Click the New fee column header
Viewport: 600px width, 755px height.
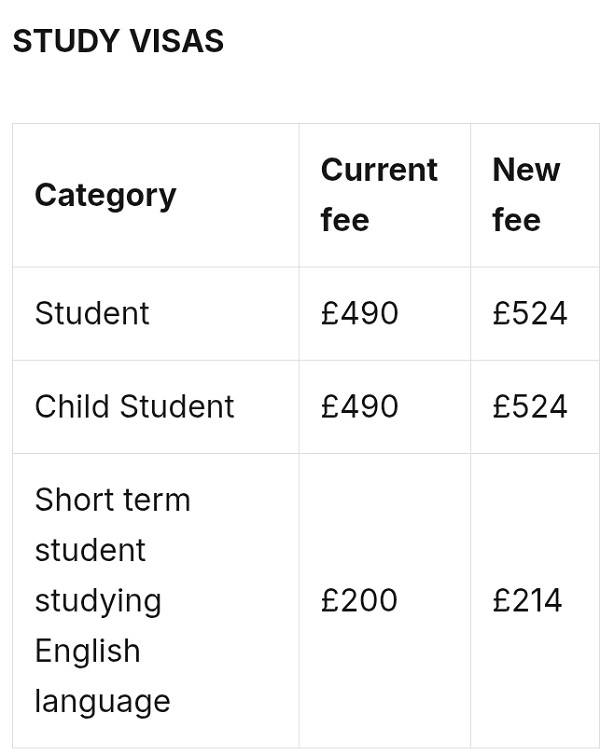click(526, 195)
